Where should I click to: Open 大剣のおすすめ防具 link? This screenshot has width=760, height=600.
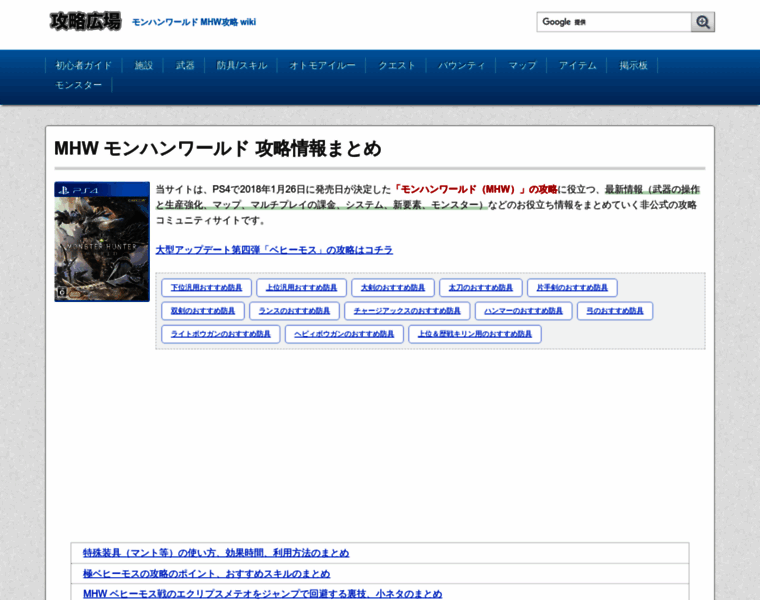pos(393,287)
